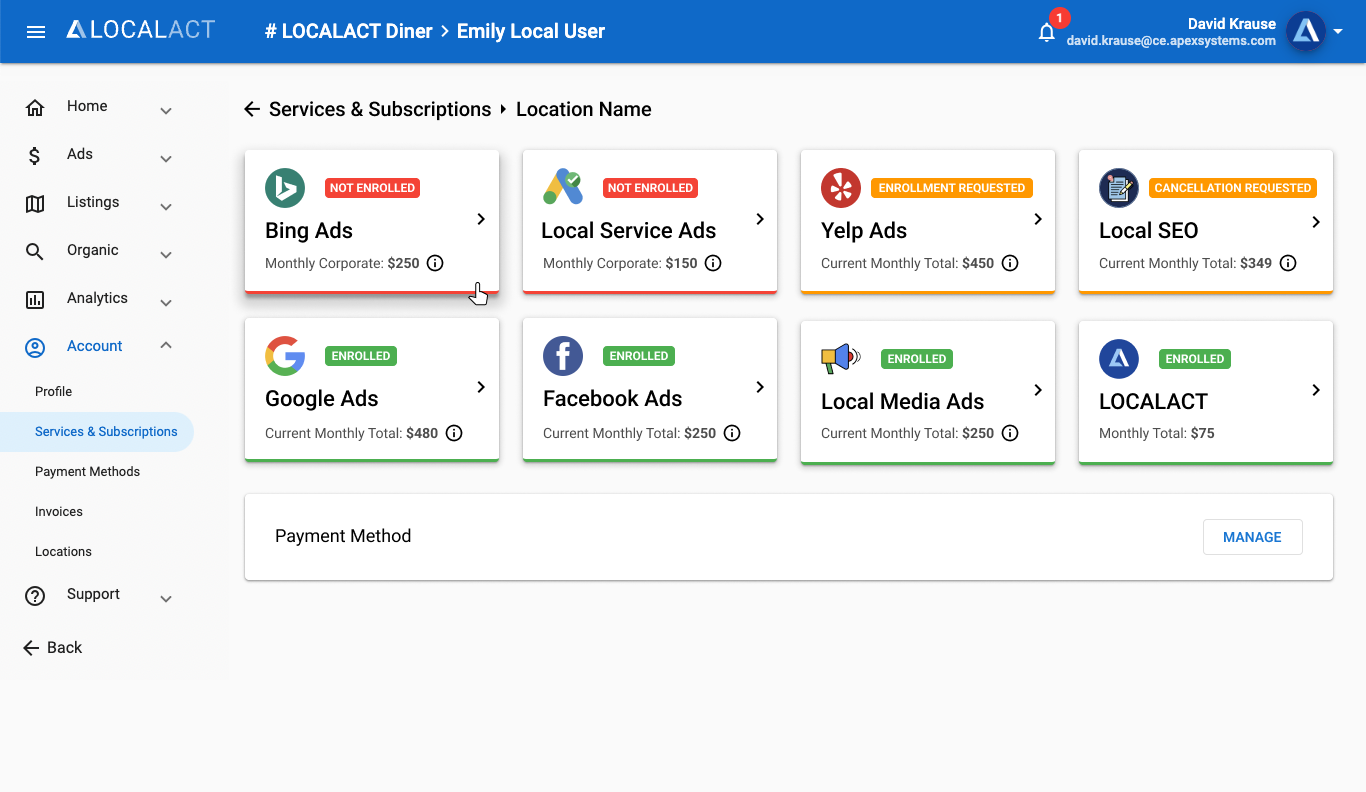Expand the Analytics sidebar section
Viewport: 1366px width, 792px height.
click(x=166, y=303)
